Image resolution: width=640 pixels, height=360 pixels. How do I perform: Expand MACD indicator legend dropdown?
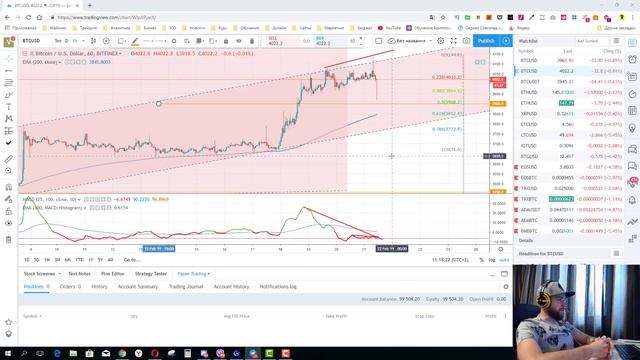(79, 200)
